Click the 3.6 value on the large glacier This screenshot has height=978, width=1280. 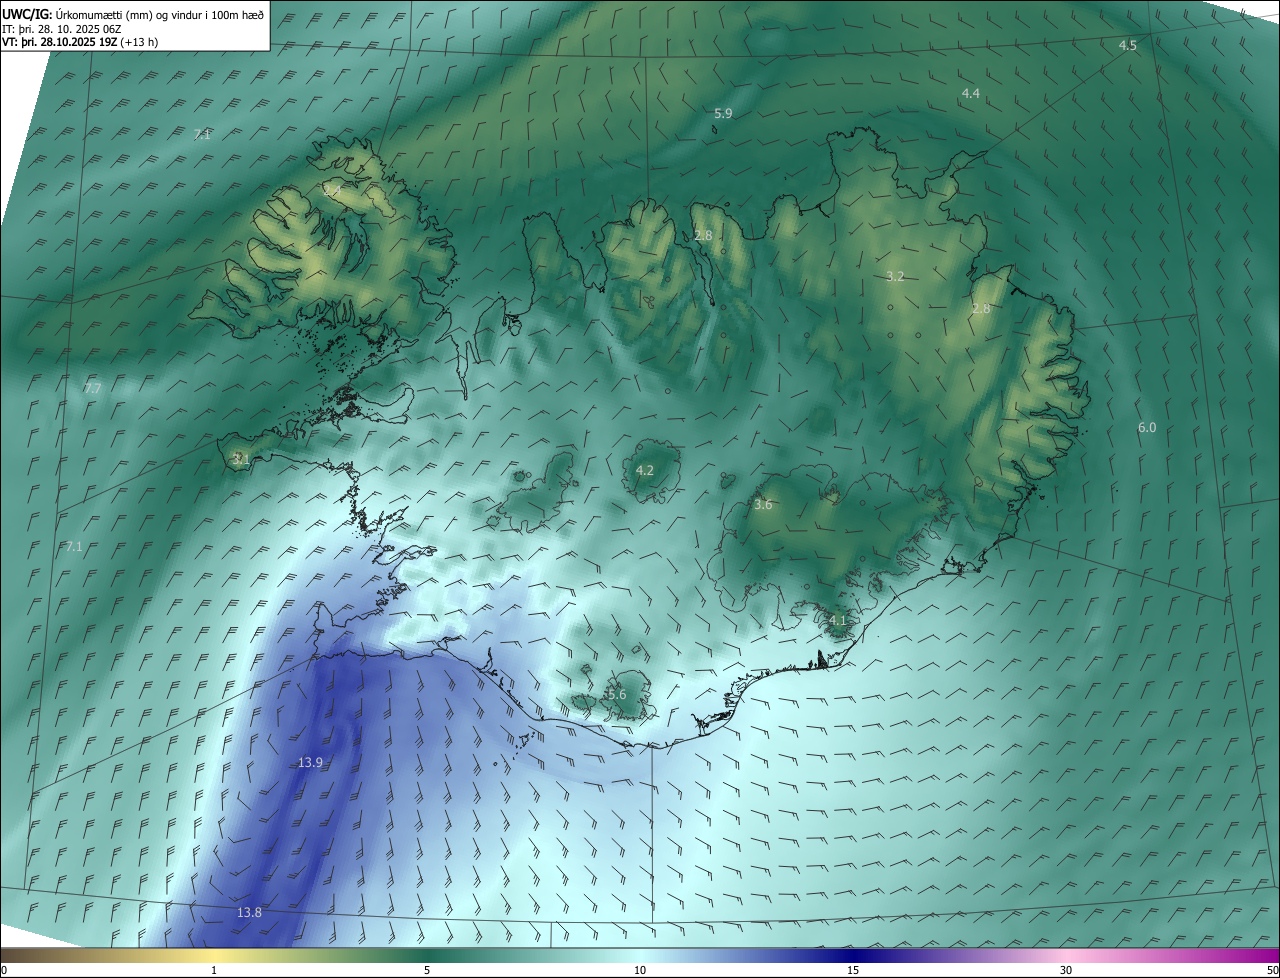pos(763,505)
